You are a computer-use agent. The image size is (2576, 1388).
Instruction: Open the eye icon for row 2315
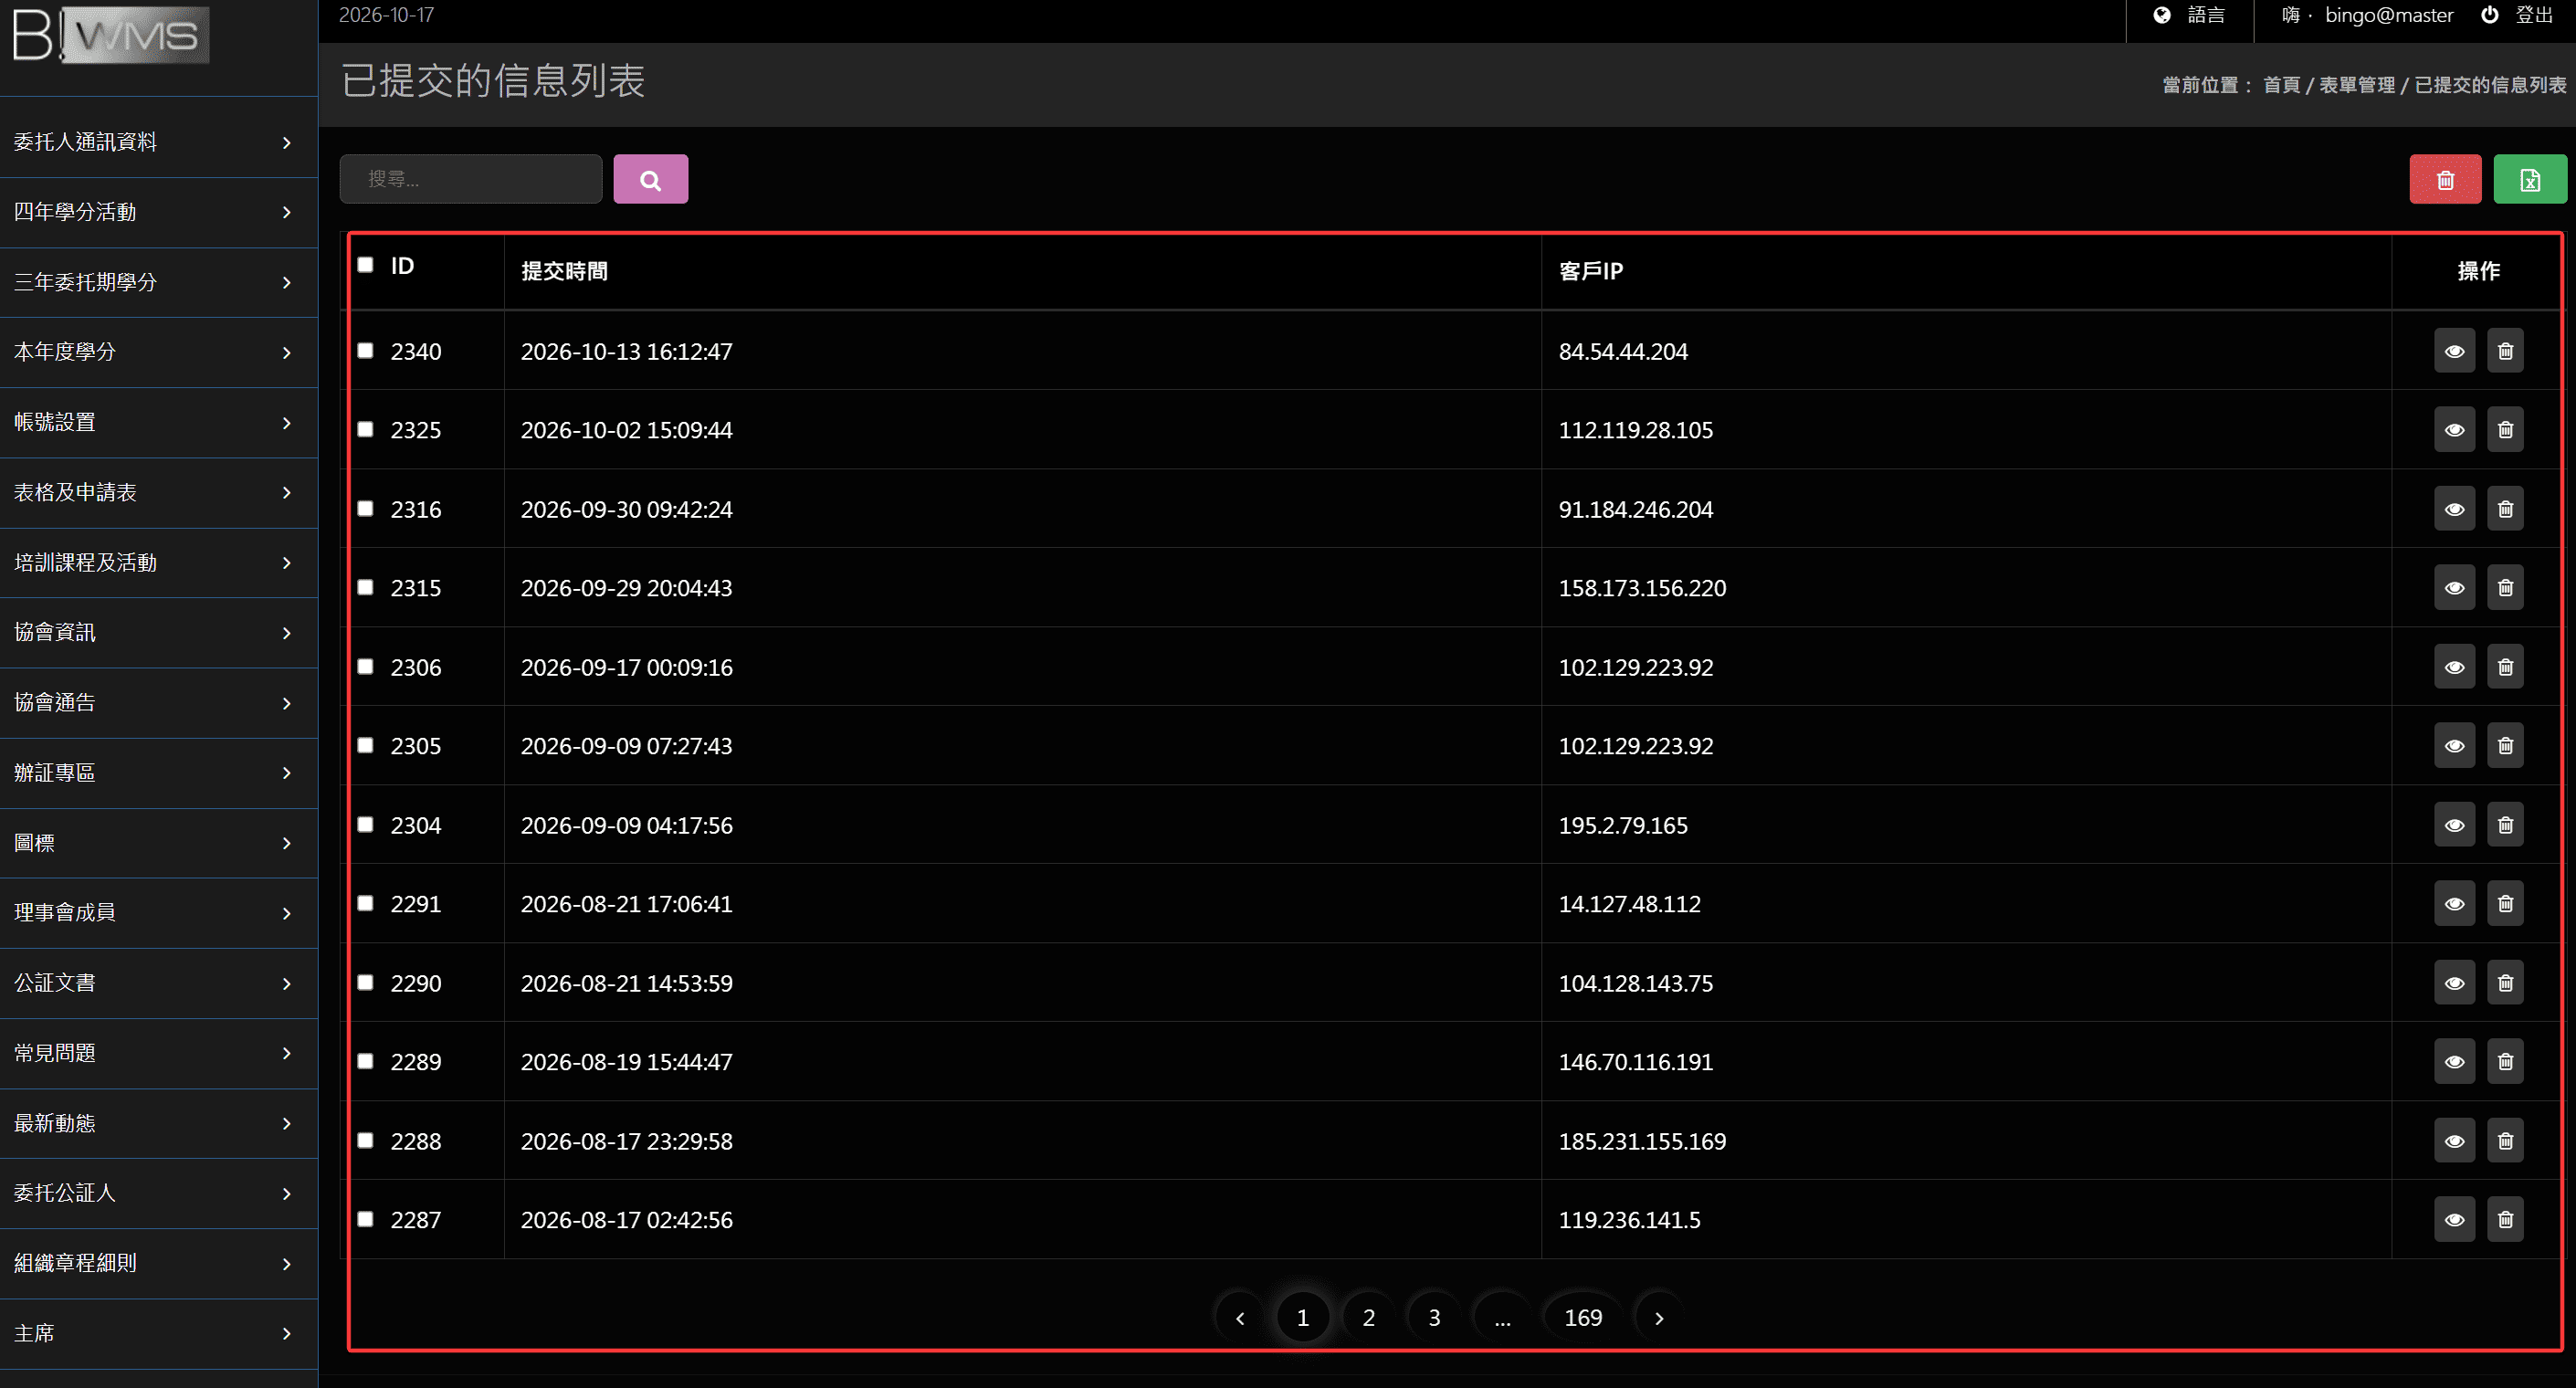click(x=2454, y=588)
